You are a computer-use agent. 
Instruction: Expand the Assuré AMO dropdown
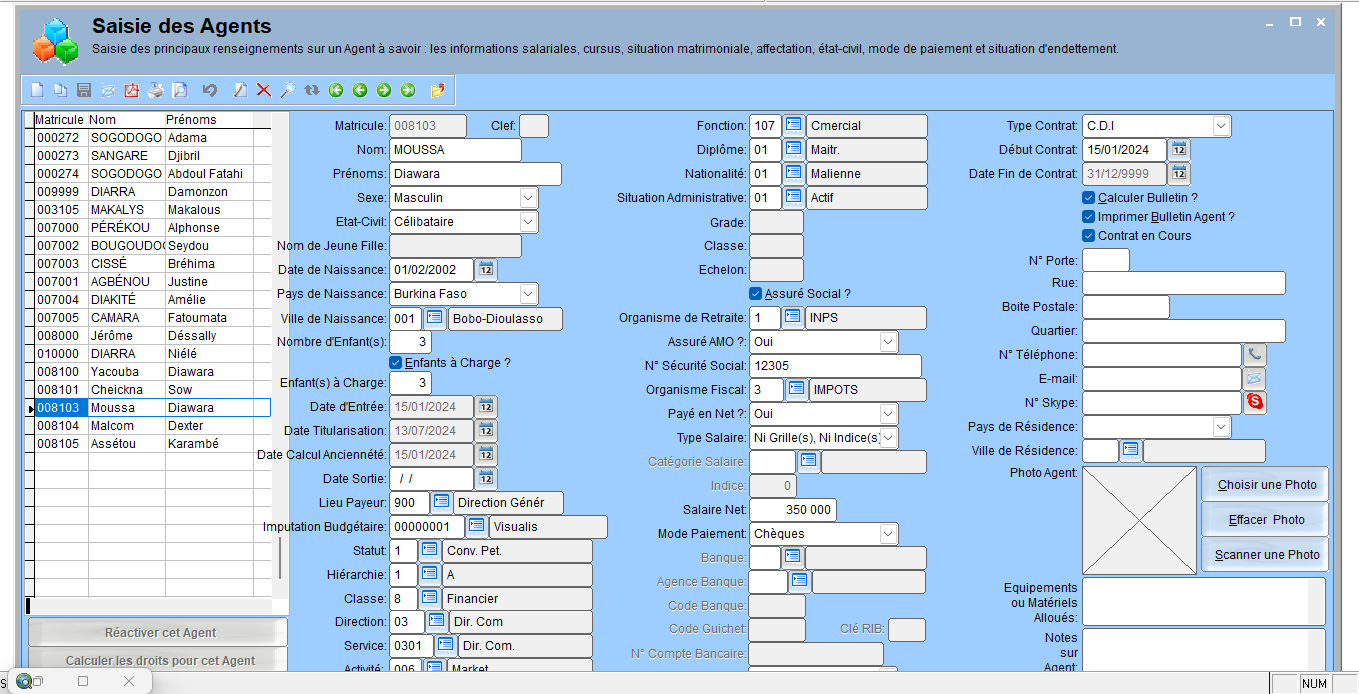pyautogui.click(x=888, y=342)
